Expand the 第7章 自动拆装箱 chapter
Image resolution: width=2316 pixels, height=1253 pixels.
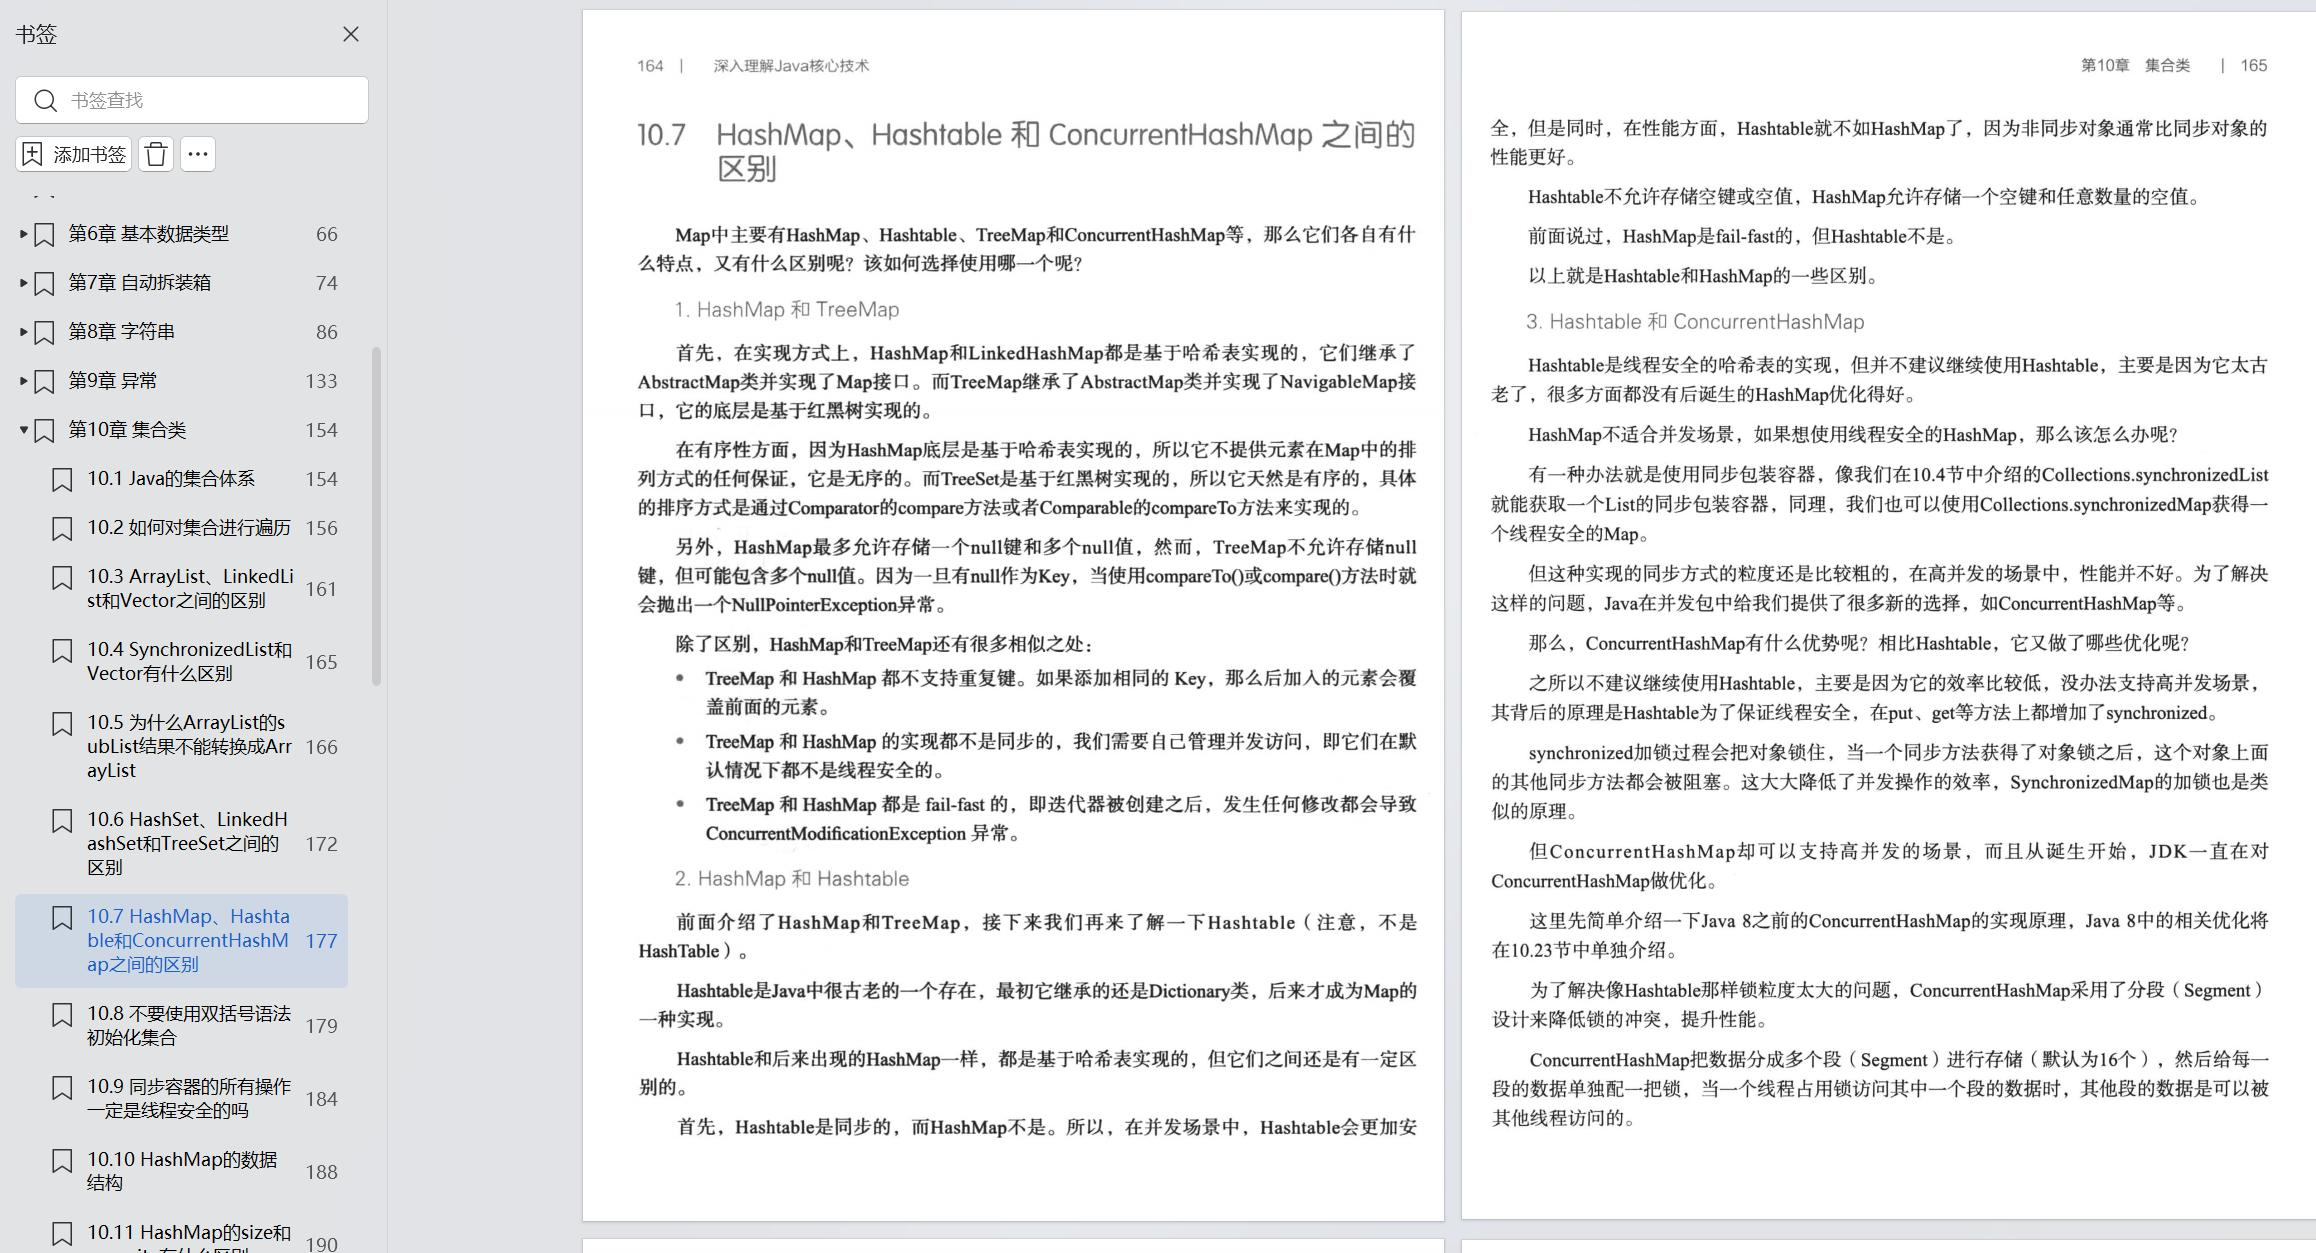point(24,283)
